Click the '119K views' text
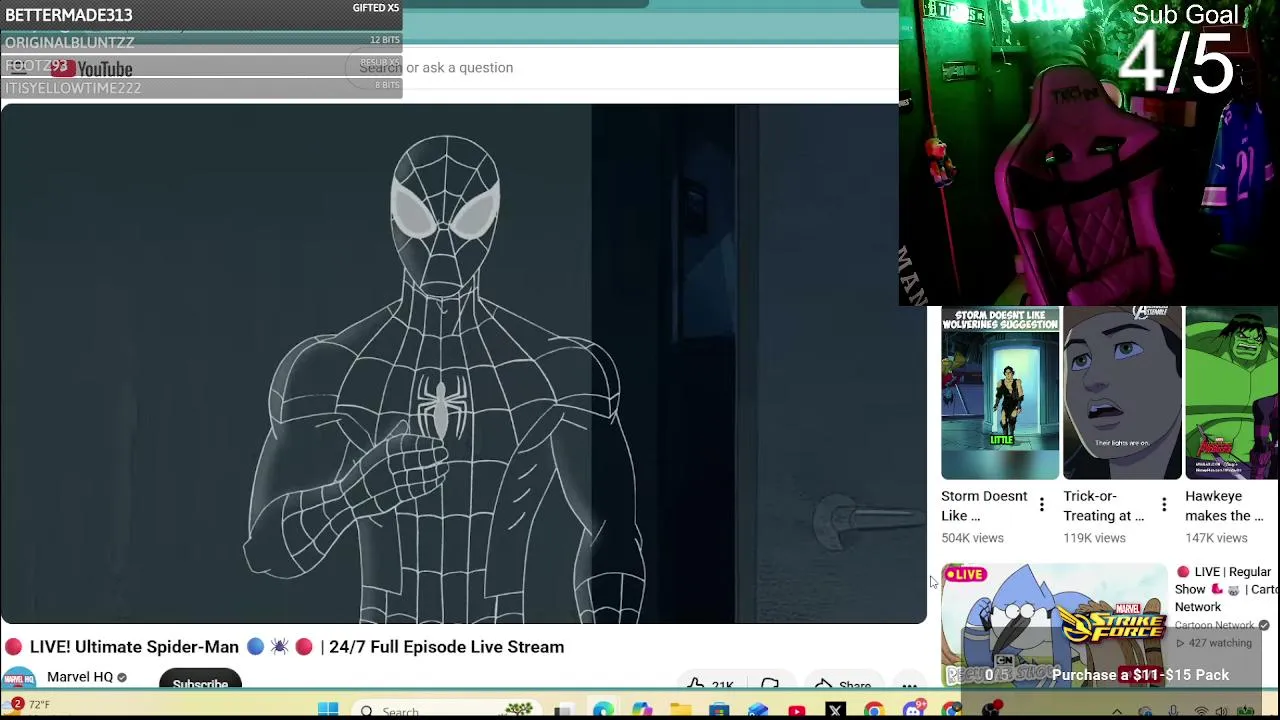 (x=1094, y=538)
